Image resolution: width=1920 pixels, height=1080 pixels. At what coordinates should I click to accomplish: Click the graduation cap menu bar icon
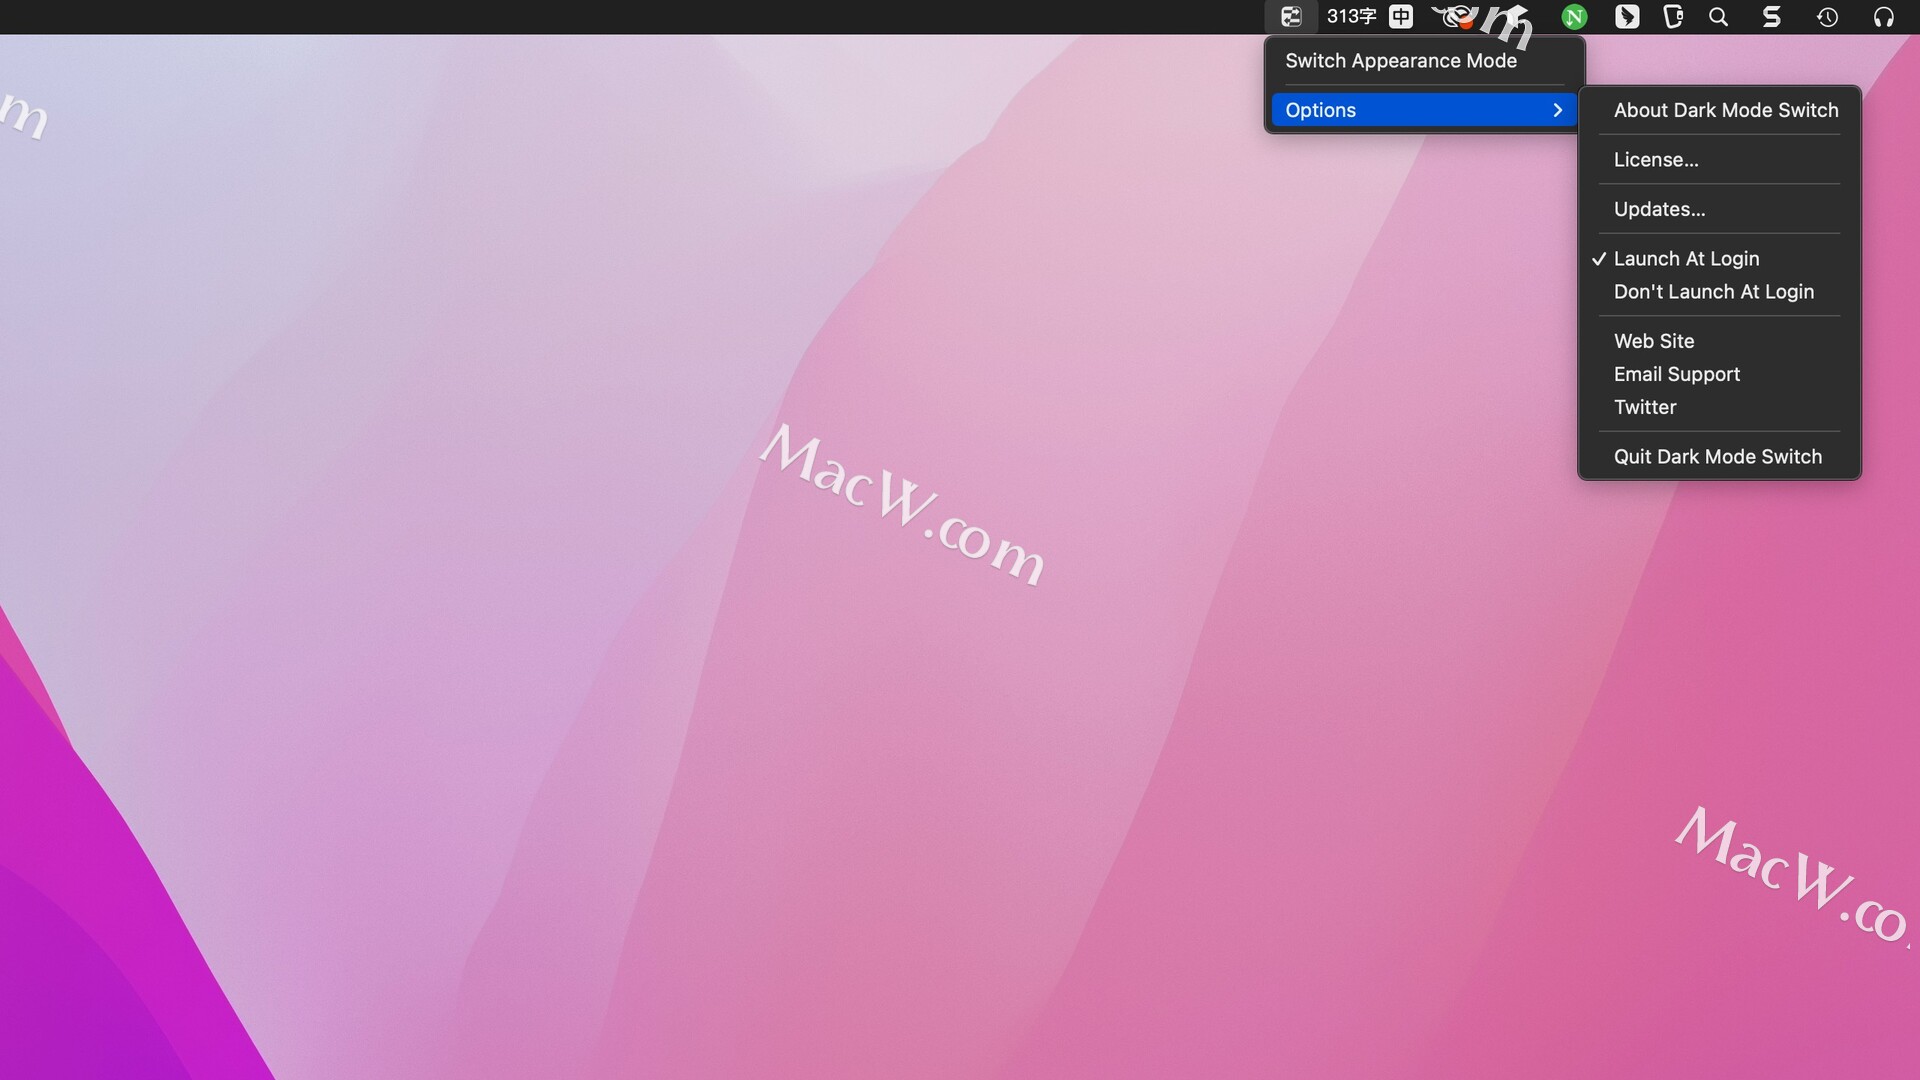point(1515,16)
